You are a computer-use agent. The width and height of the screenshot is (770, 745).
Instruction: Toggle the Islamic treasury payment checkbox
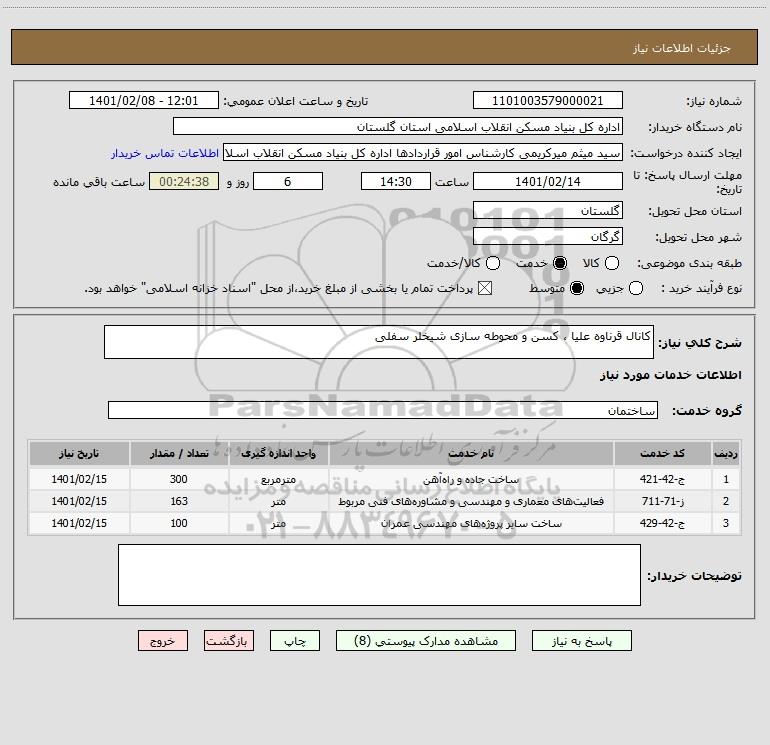pos(485,288)
